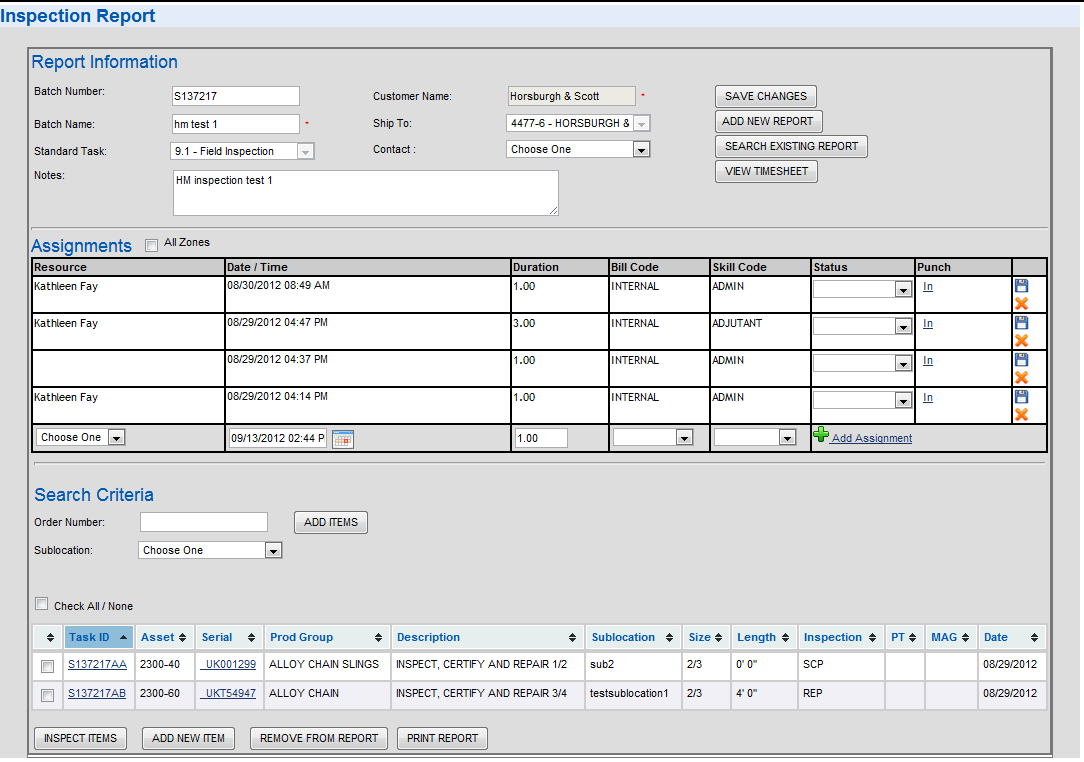Screen dimensions: 1084x762
Task: Click save icon for ADJUTANT assignment row
Action: 1021,323
